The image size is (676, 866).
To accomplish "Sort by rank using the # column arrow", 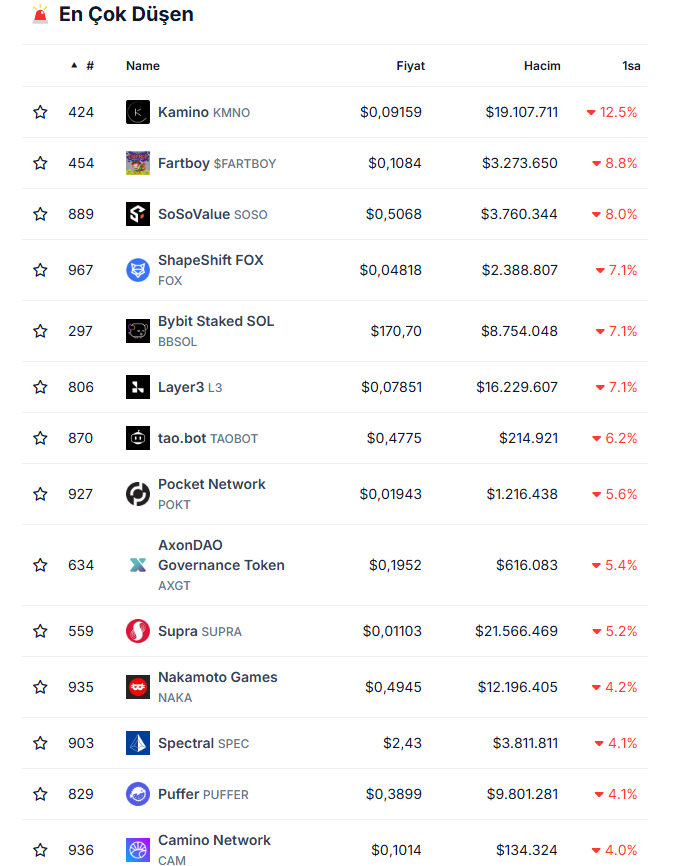I will 84,66.
